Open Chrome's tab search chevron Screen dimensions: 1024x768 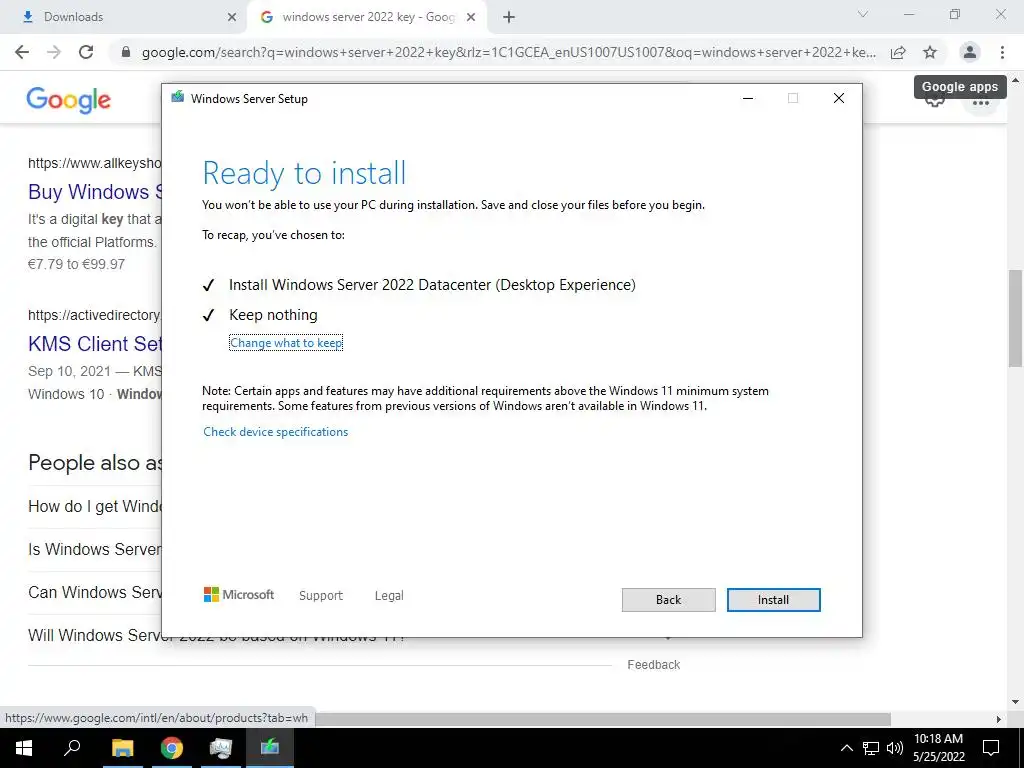863,14
